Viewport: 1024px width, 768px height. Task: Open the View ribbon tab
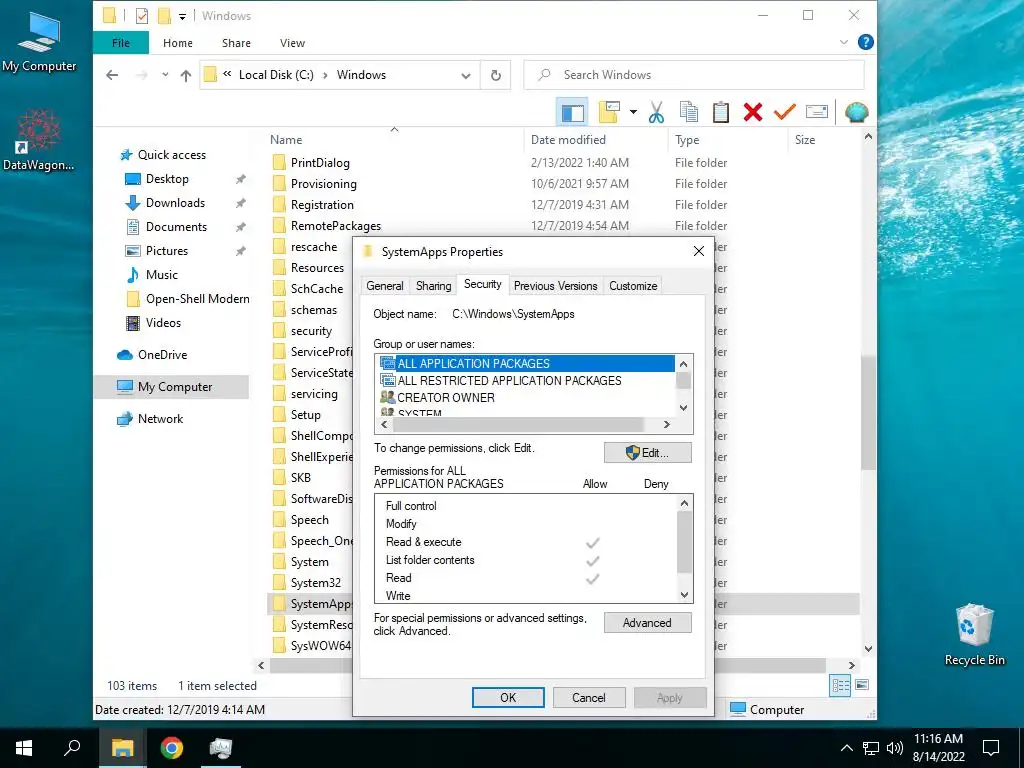tap(292, 43)
